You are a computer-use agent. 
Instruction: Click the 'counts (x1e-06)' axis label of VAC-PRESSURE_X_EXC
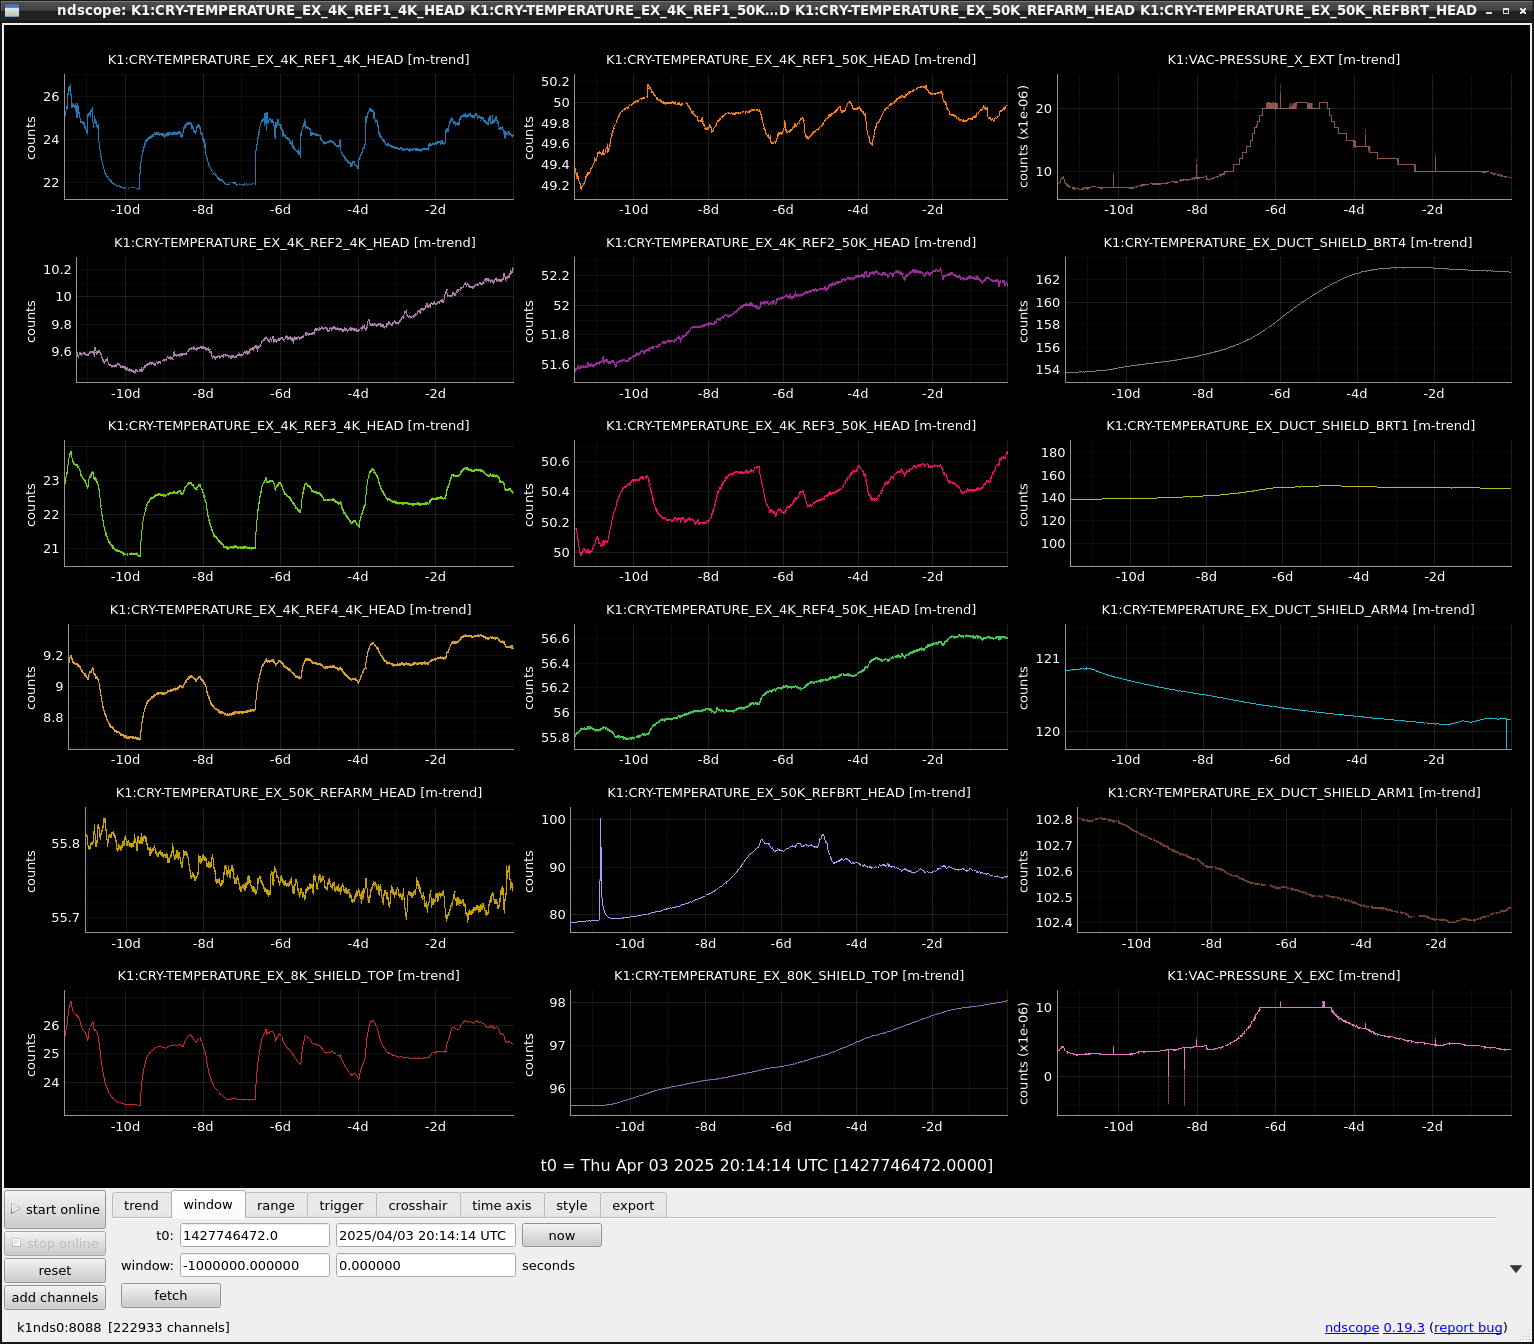pyautogui.click(x=1023, y=1054)
